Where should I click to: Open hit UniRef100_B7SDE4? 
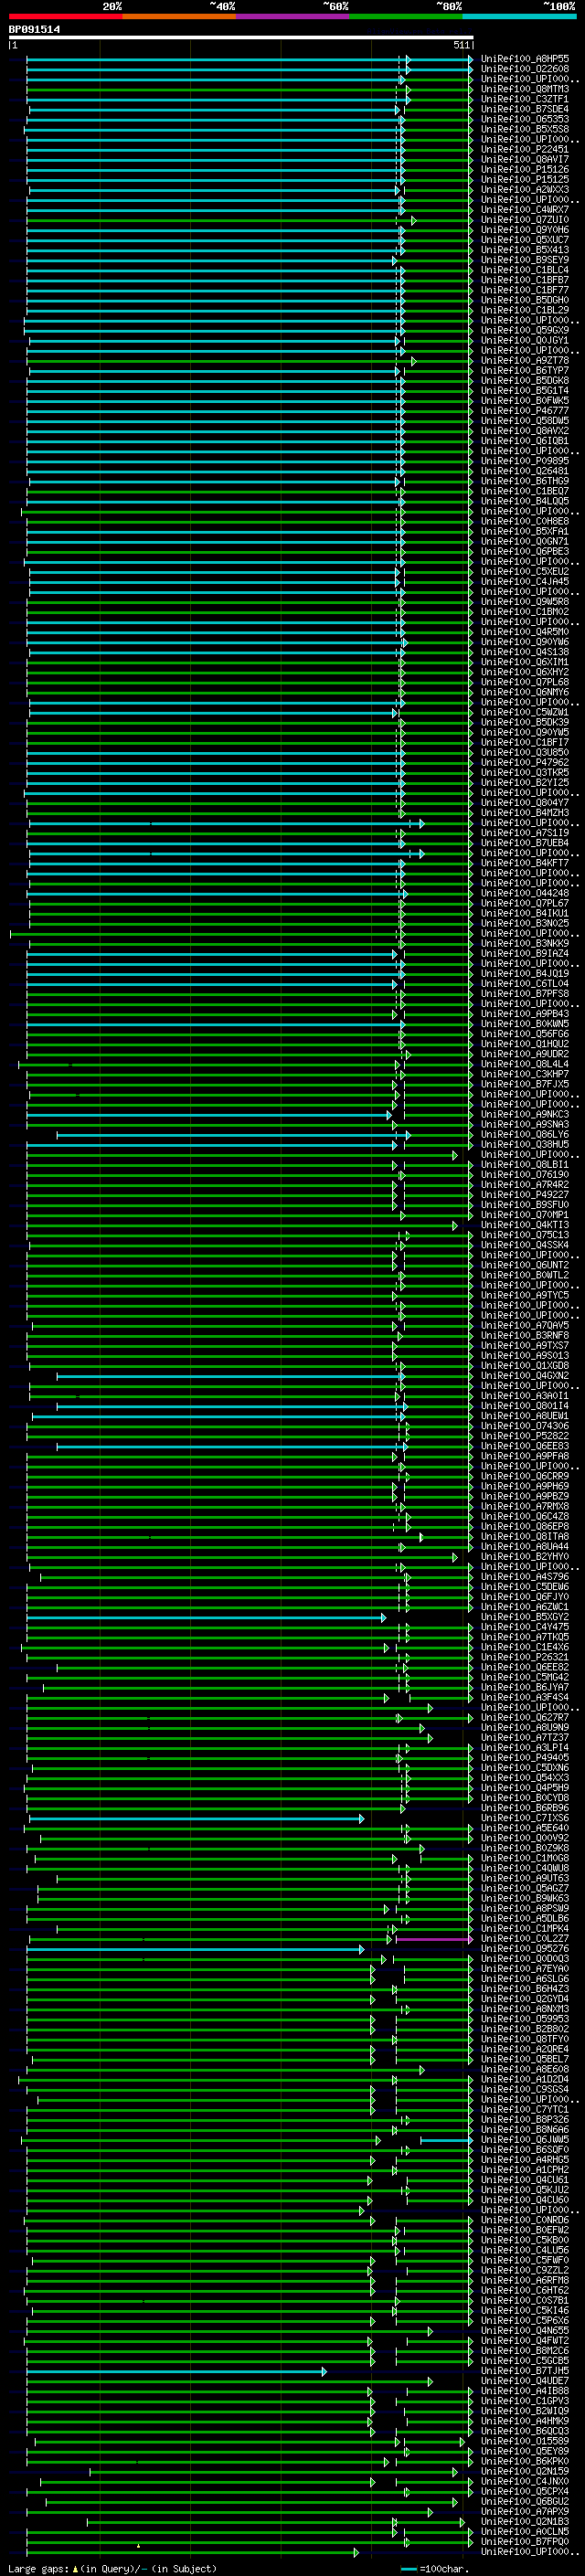pos(525,109)
